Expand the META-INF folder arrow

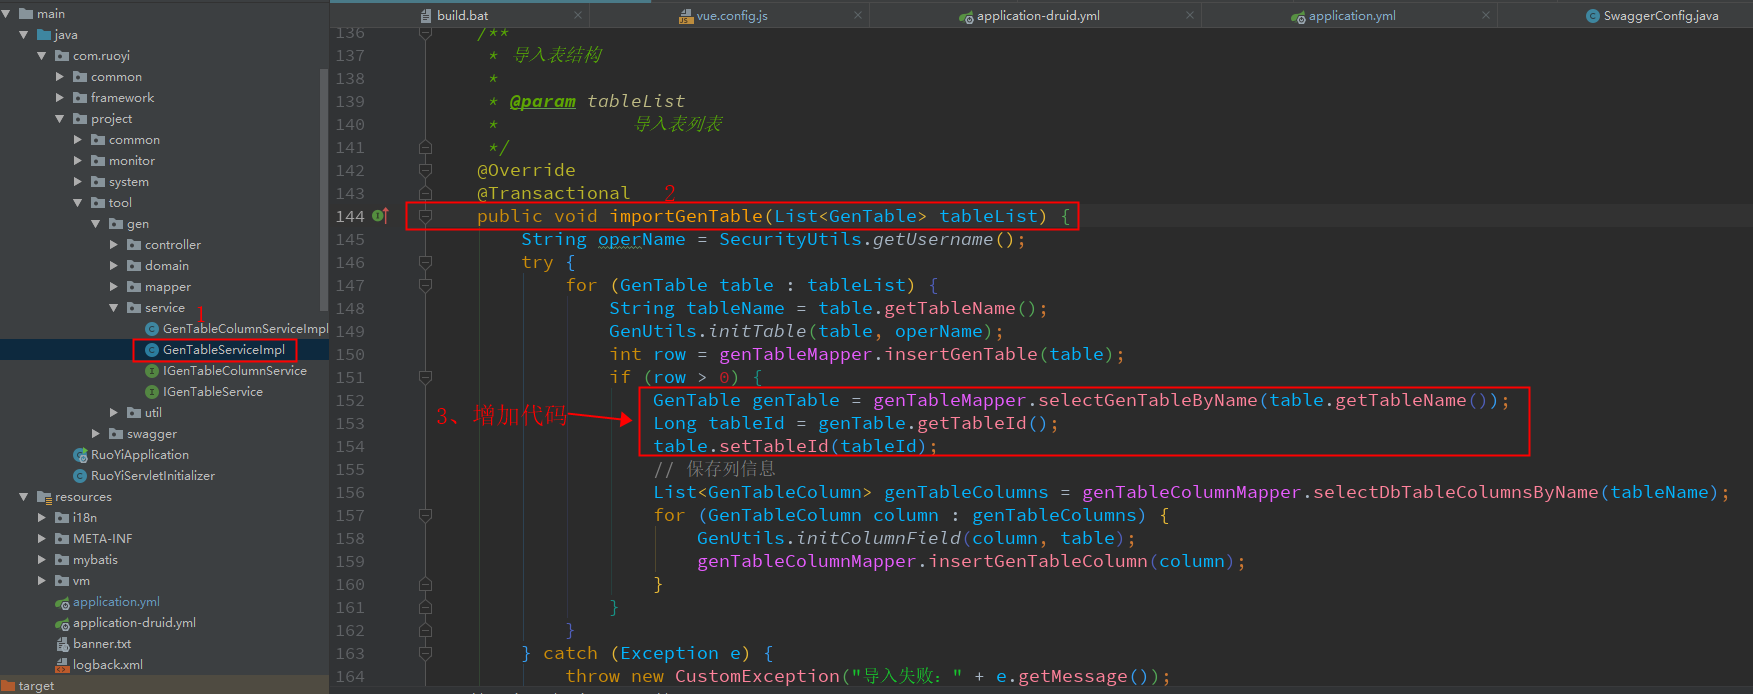[42, 539]
